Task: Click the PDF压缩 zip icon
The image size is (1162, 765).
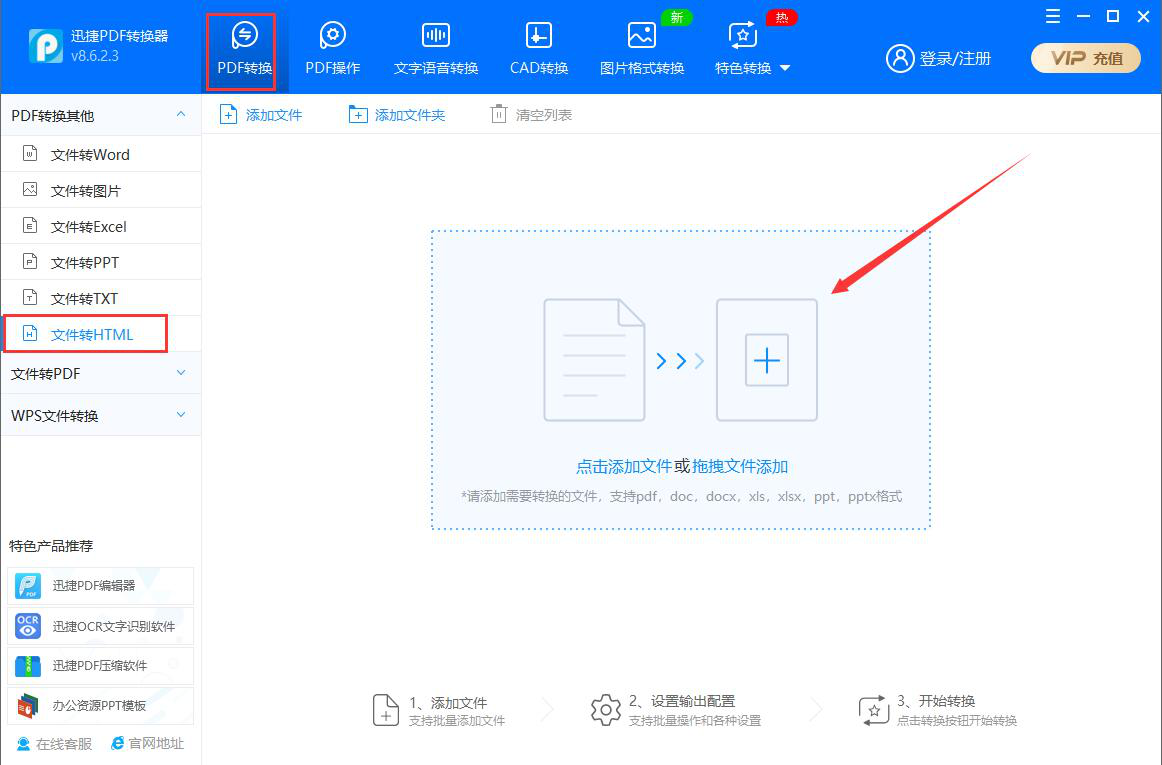Action: coord(28,666)
